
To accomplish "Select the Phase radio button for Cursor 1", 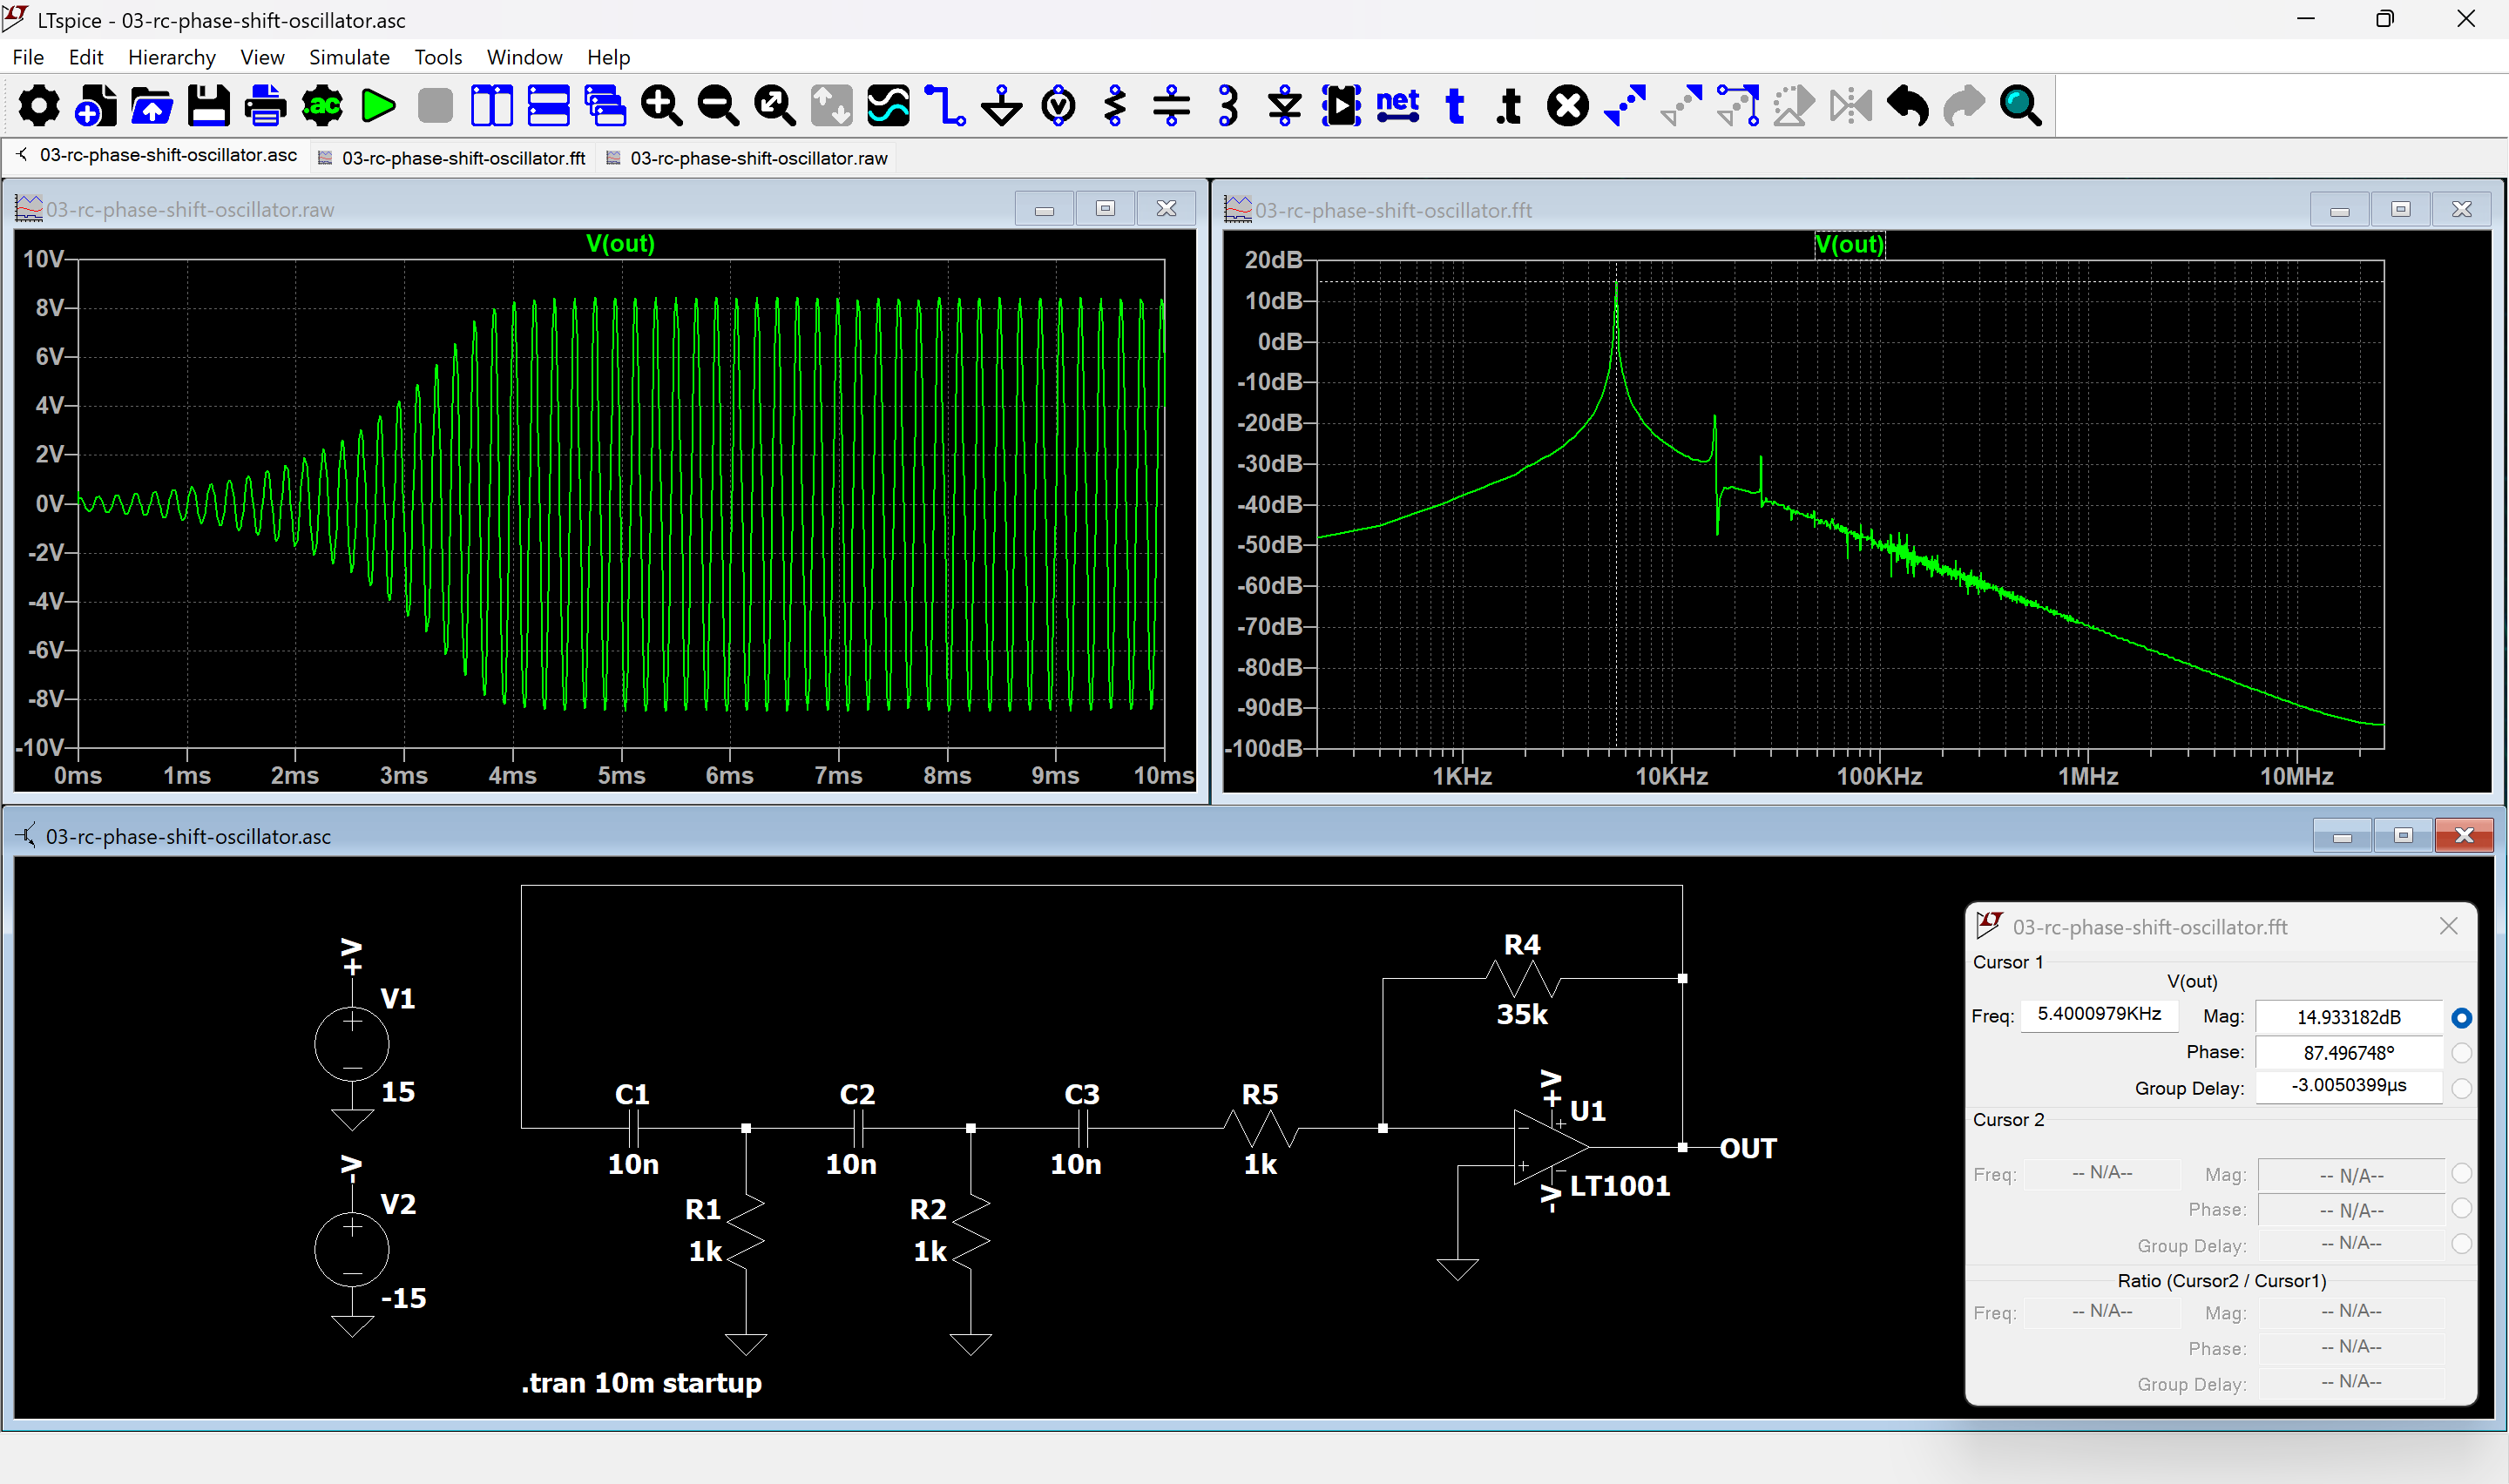I will [2461, 1053].
